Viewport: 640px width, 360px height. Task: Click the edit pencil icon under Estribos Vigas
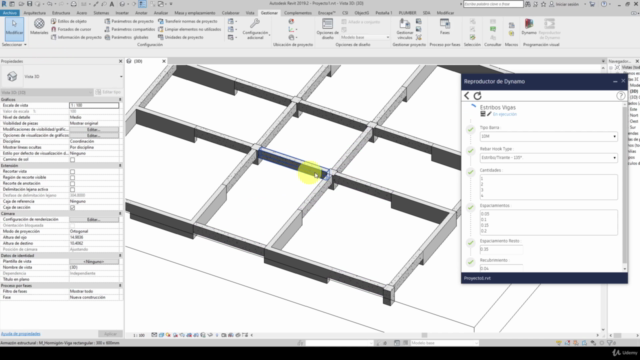coord(489,114)
